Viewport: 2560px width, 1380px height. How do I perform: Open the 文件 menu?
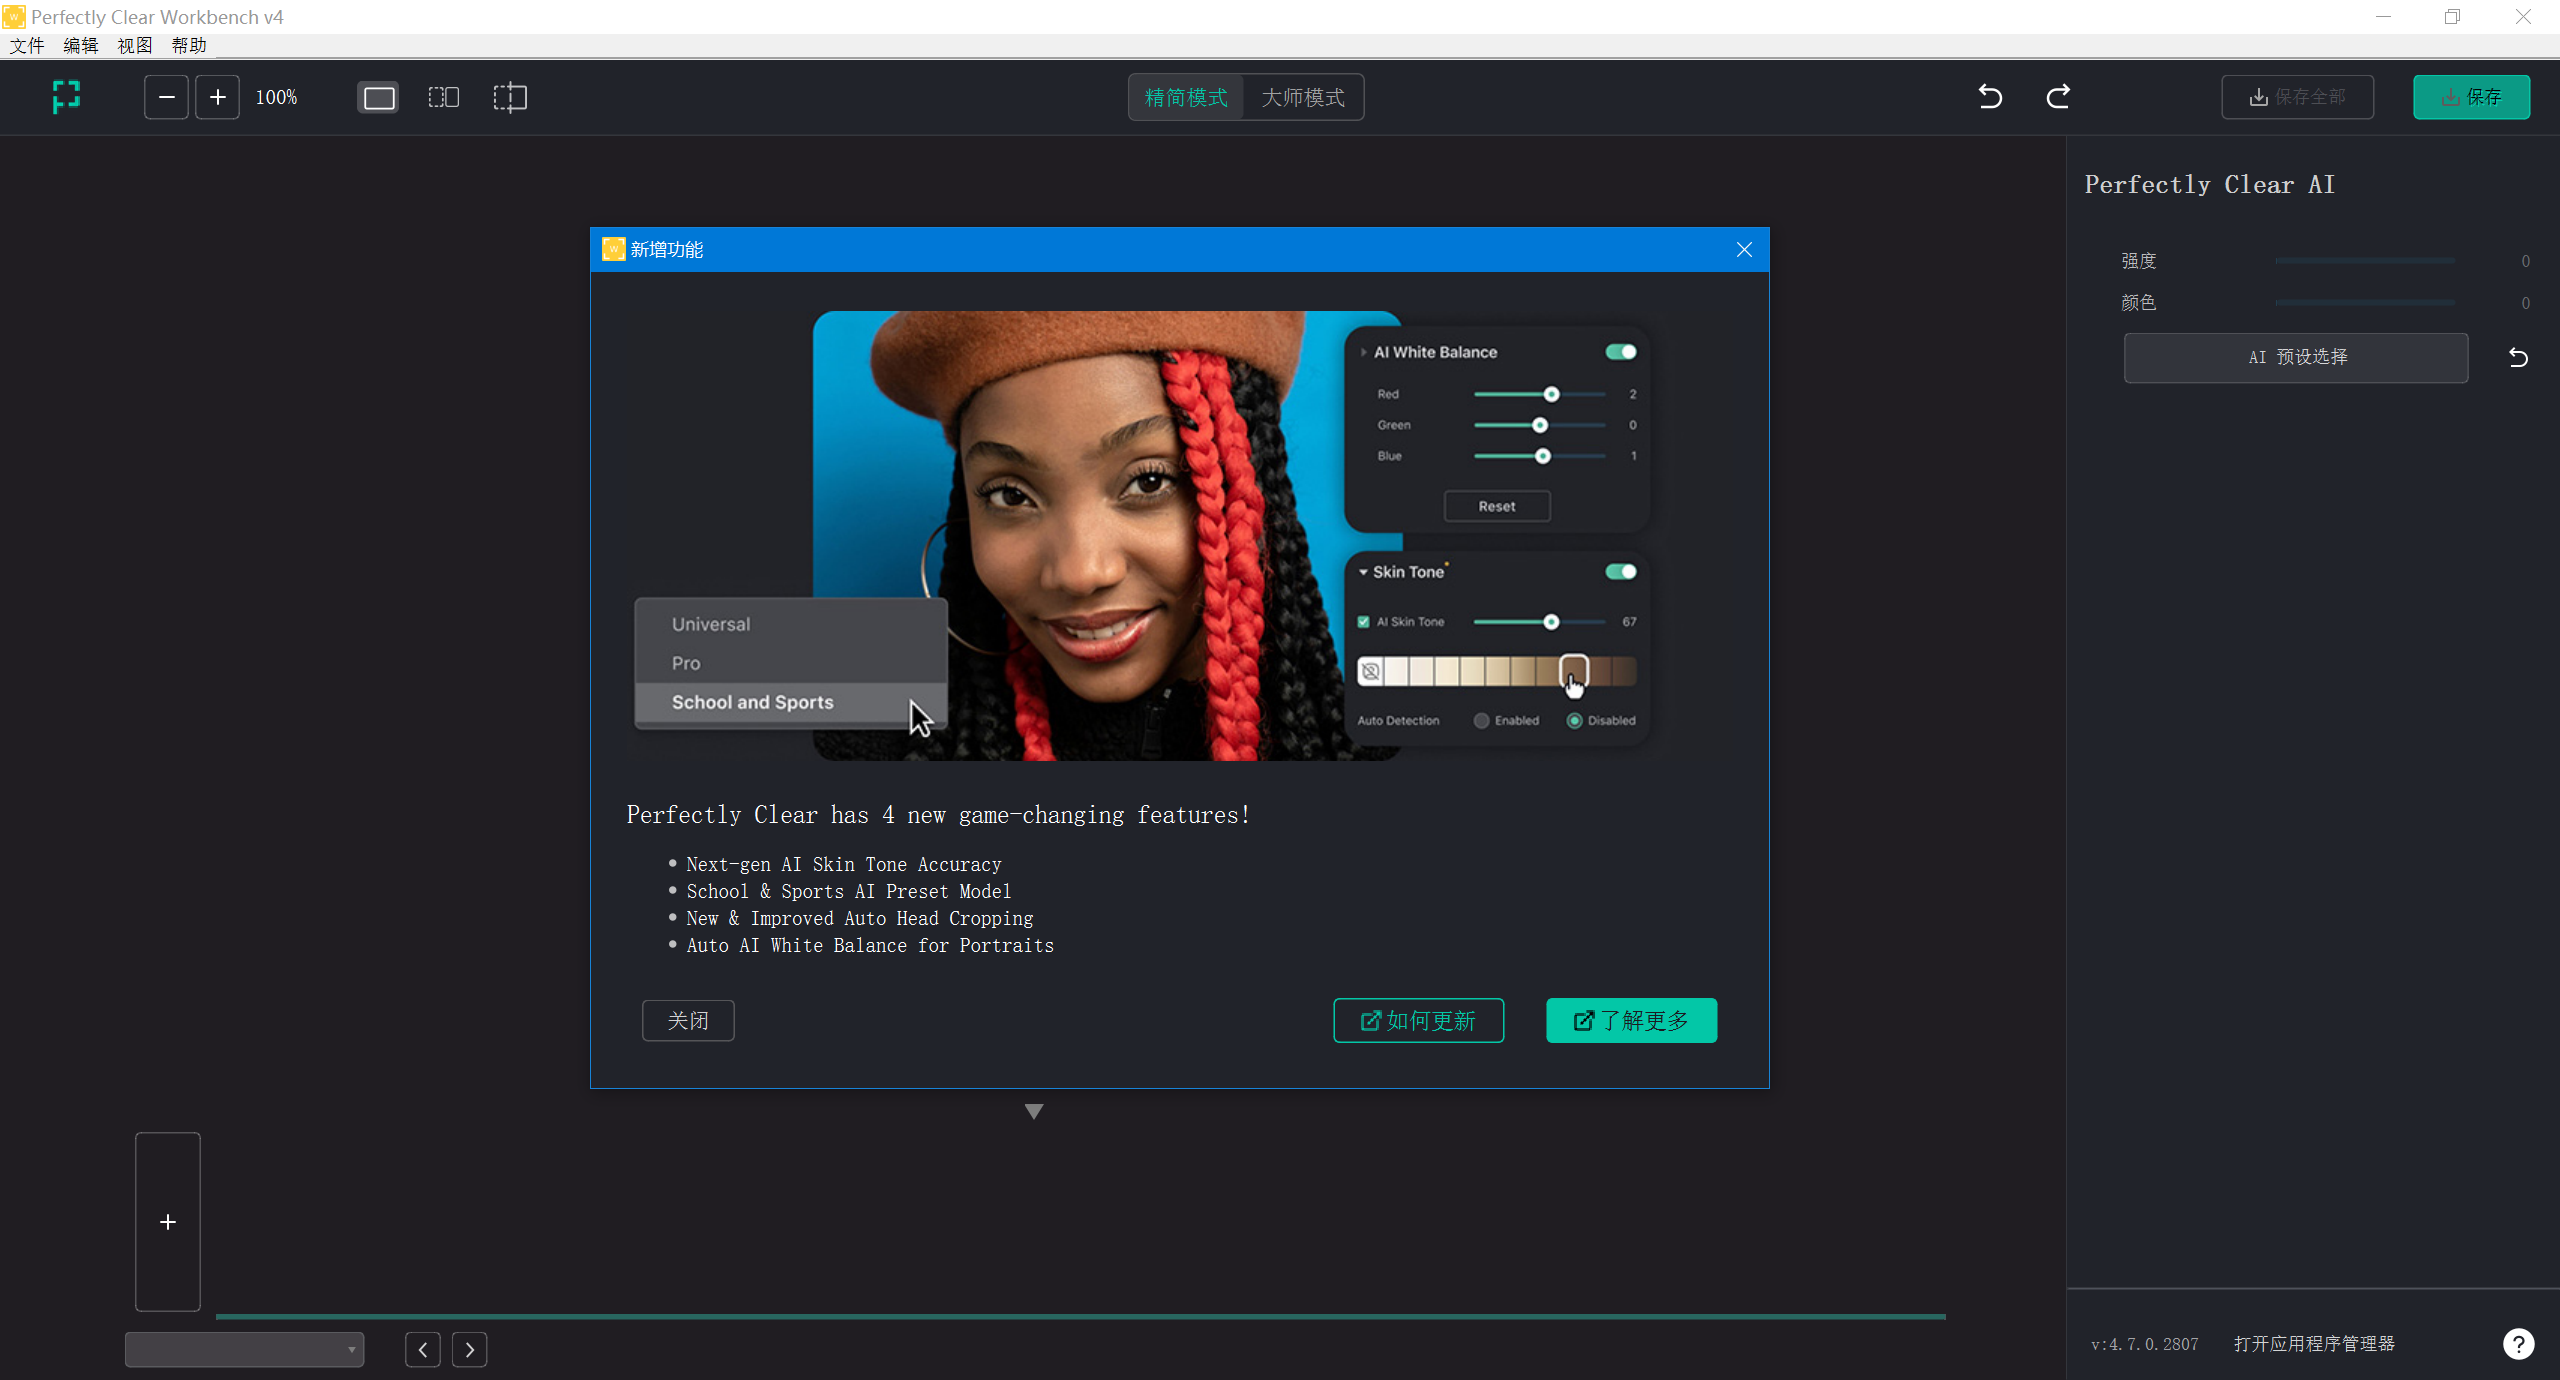pyautogui.click(x=27, y=45)
